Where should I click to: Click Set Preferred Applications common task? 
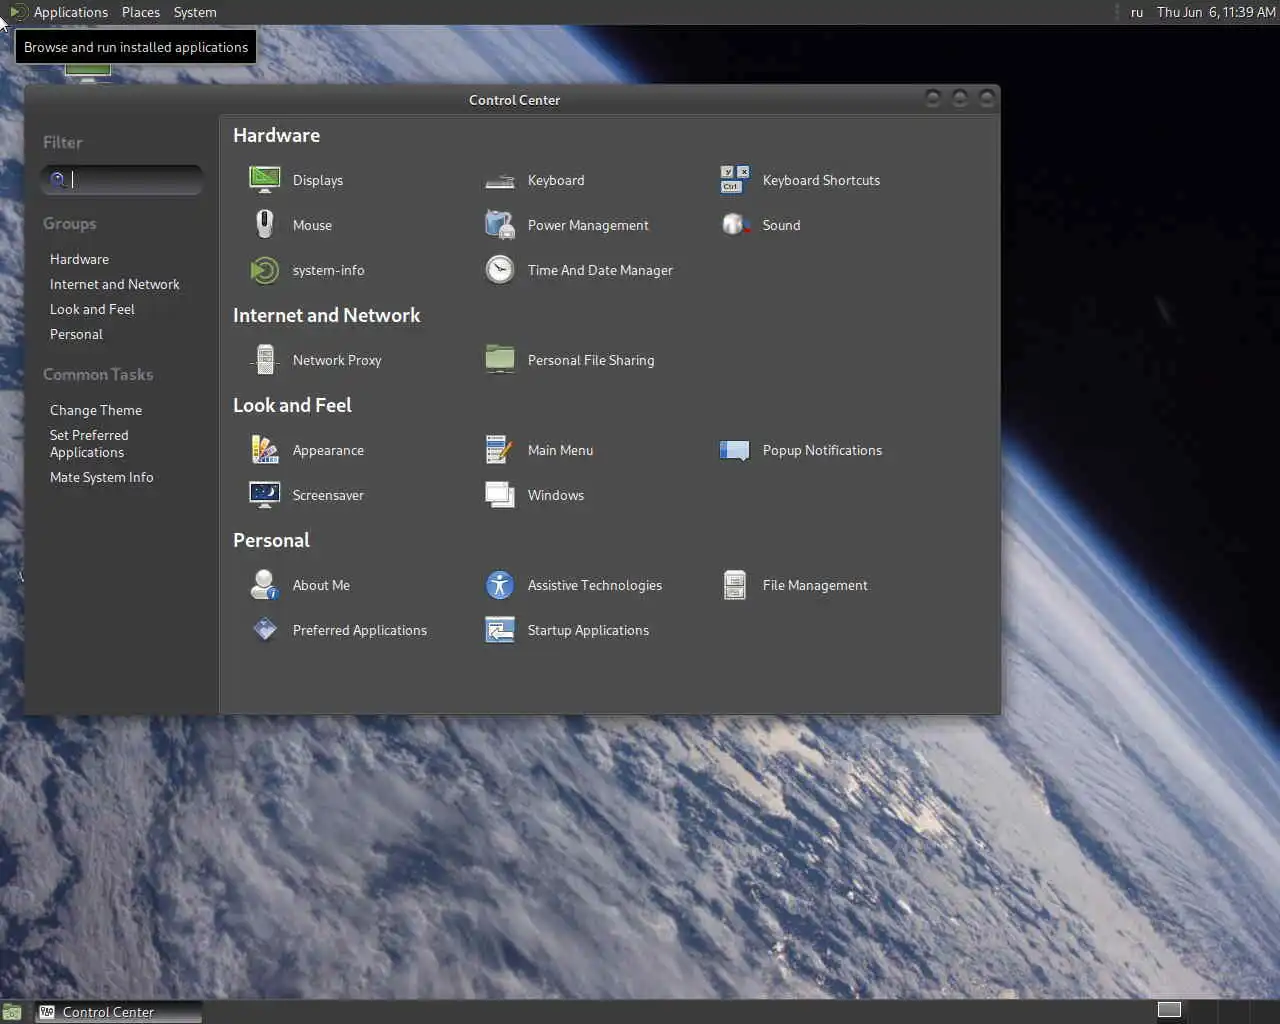pyautogui.click(x=89, y=444)
